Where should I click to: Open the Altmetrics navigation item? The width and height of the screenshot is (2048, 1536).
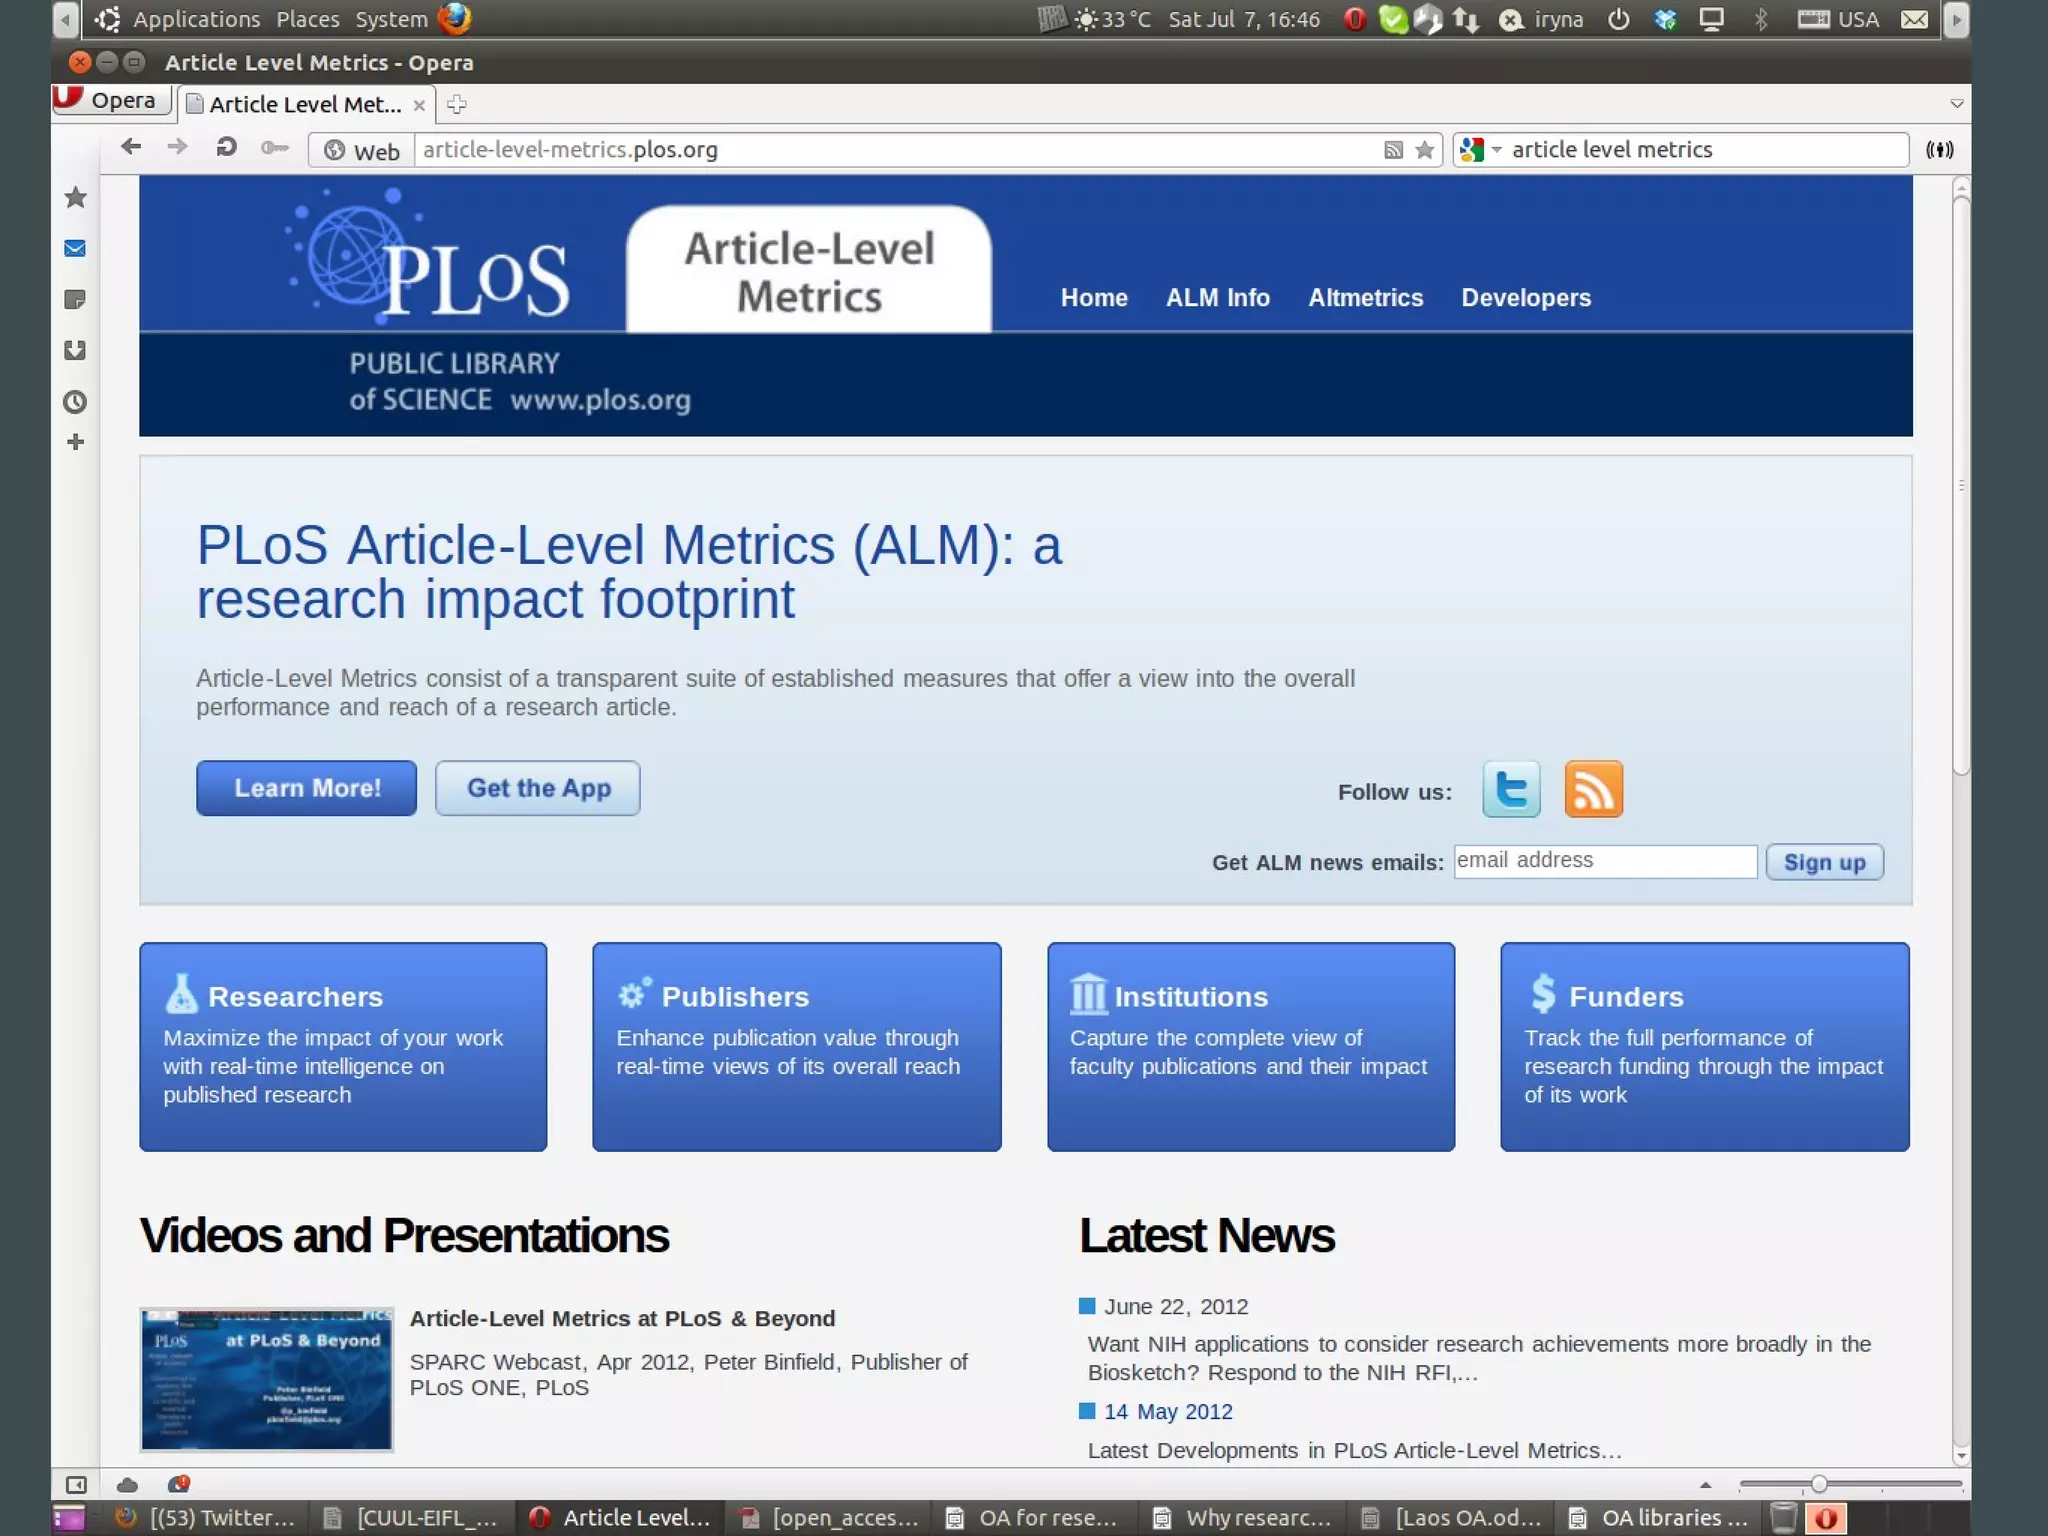click(x=1365, y=298)
